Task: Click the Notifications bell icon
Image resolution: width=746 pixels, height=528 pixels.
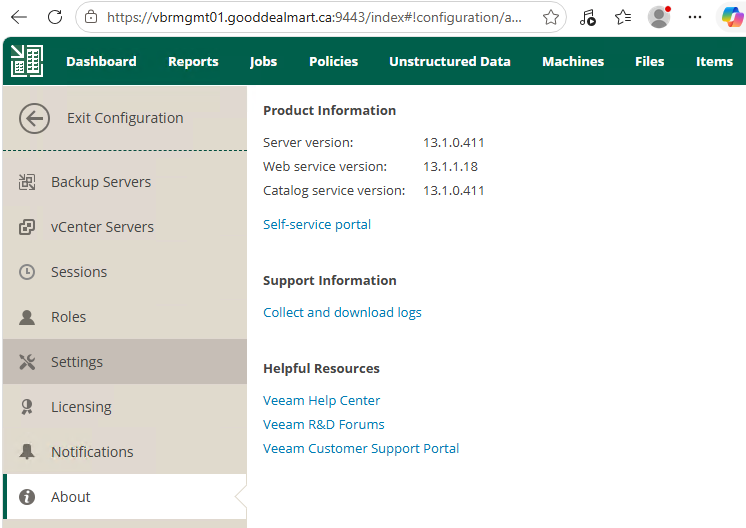Action: point(27,451)
